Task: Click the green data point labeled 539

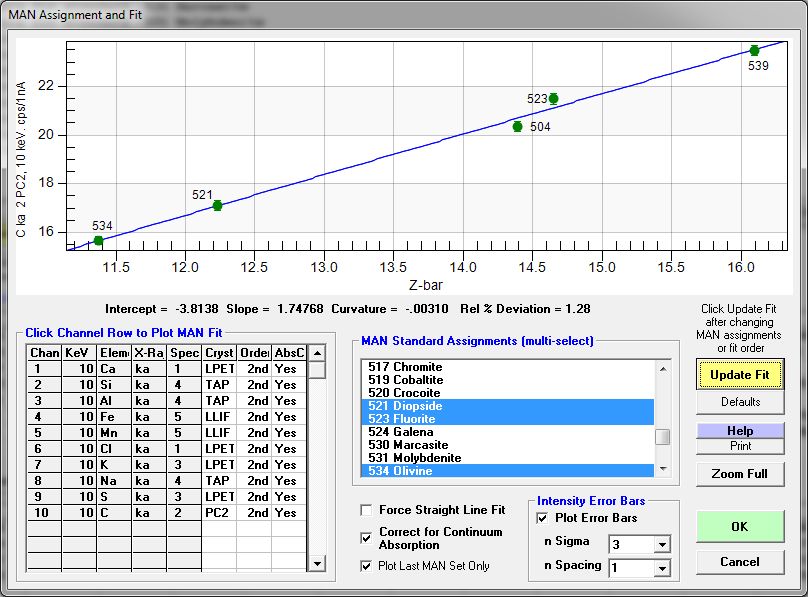Action: pos(754,50)
